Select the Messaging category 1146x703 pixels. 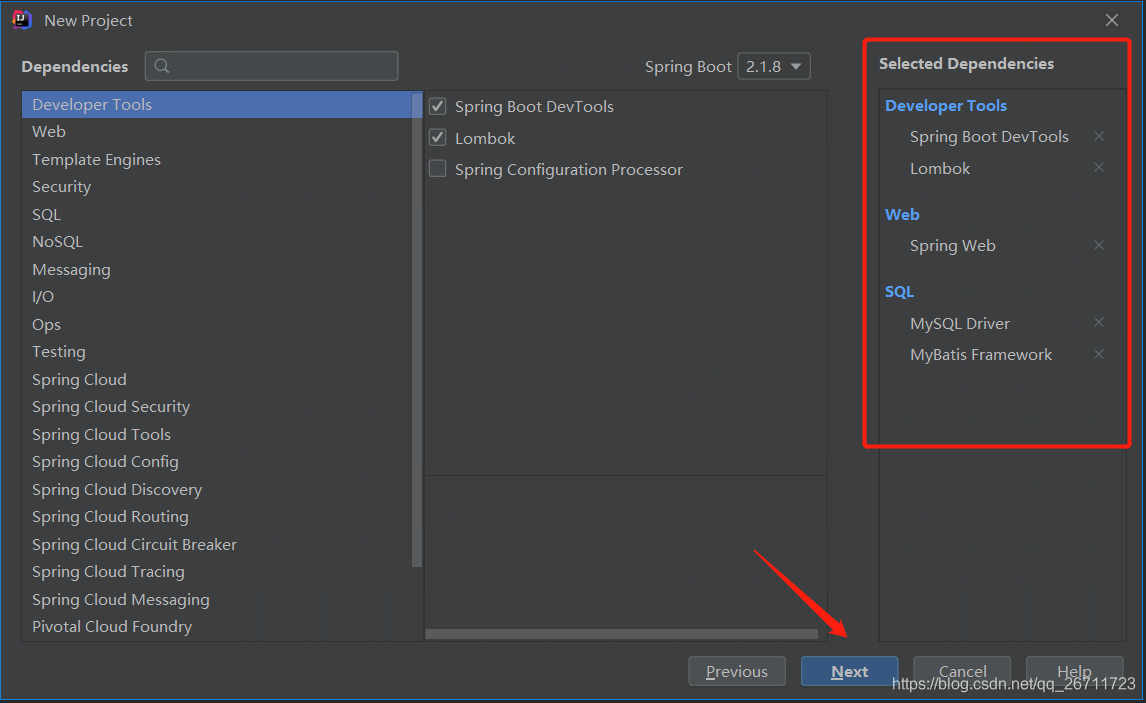[x=222, y=270]
